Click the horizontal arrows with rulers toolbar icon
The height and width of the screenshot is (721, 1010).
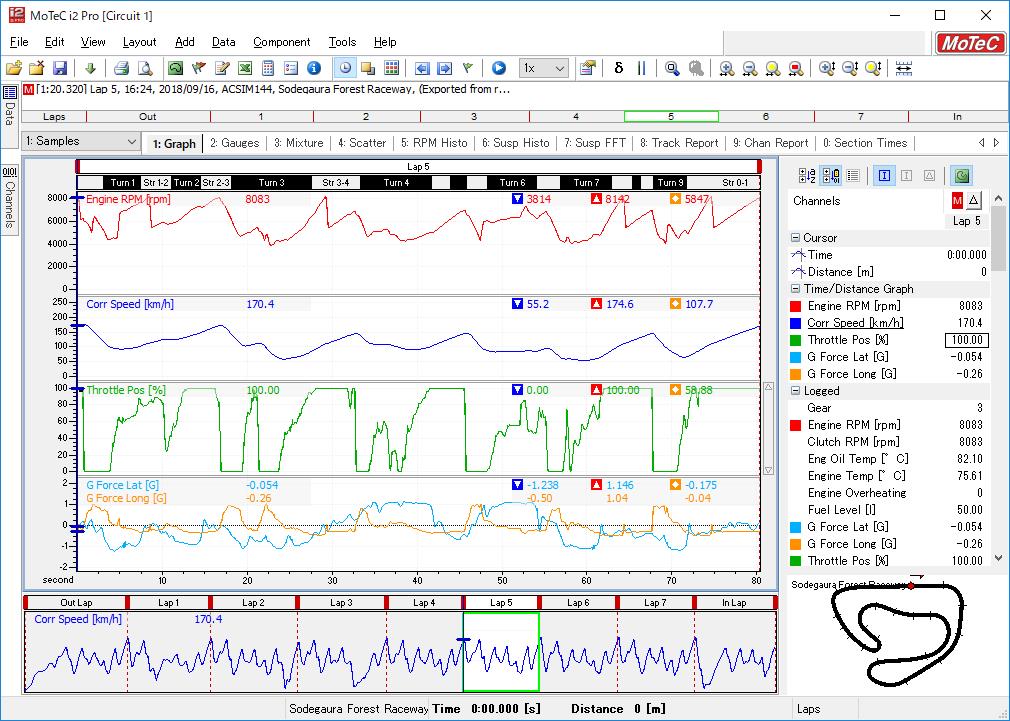click(x=904, y=68)
